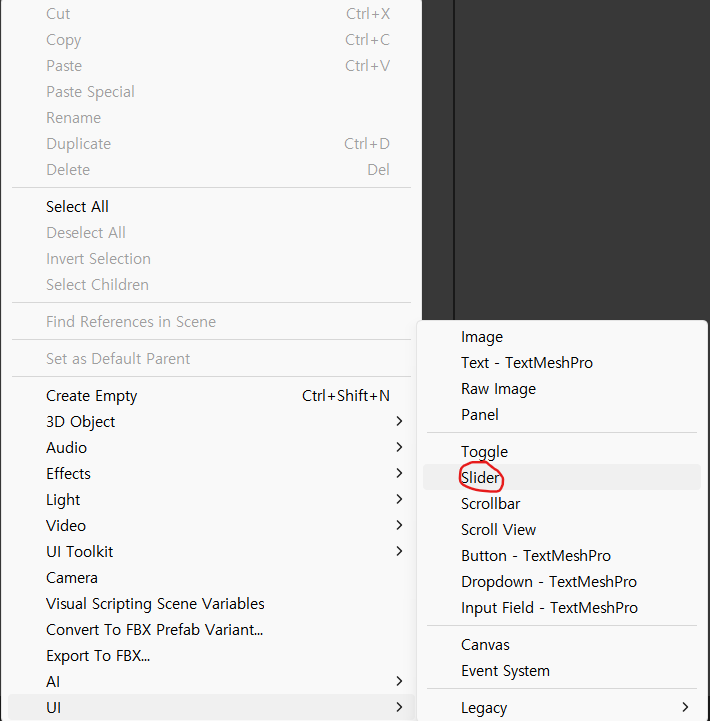Create a Scroll View element
Screen dimensions: 710x721
click(561, 530)
